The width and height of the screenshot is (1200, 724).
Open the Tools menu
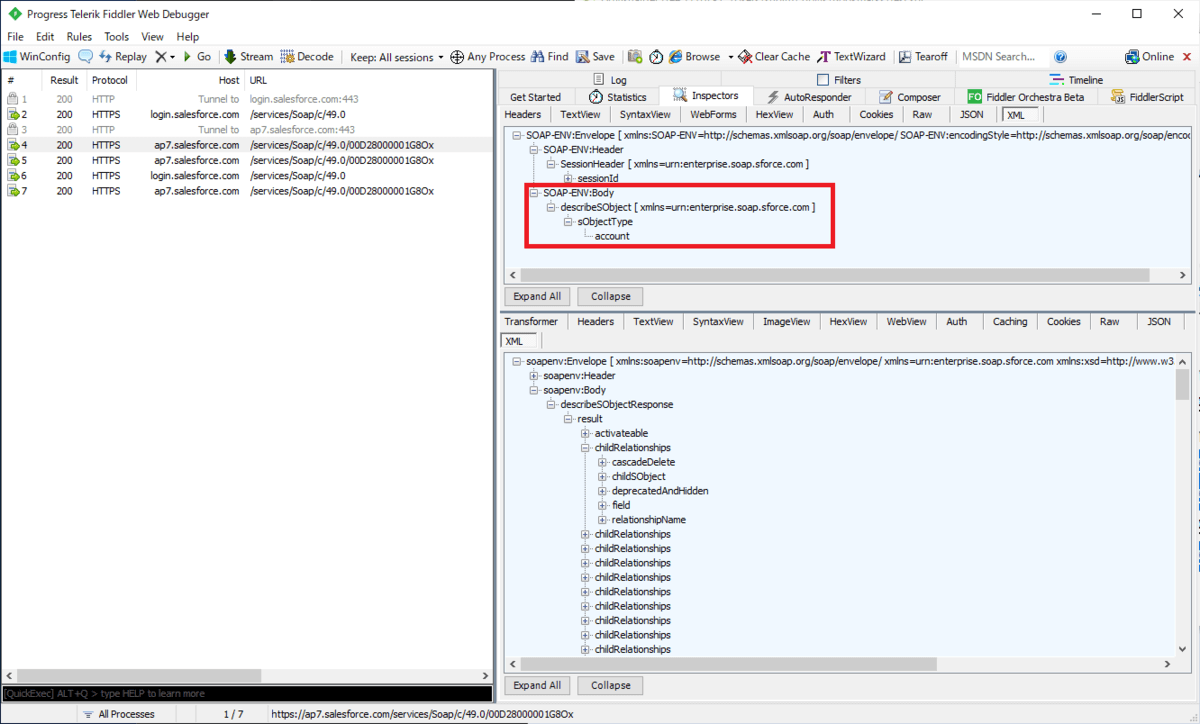click(117, 37)
